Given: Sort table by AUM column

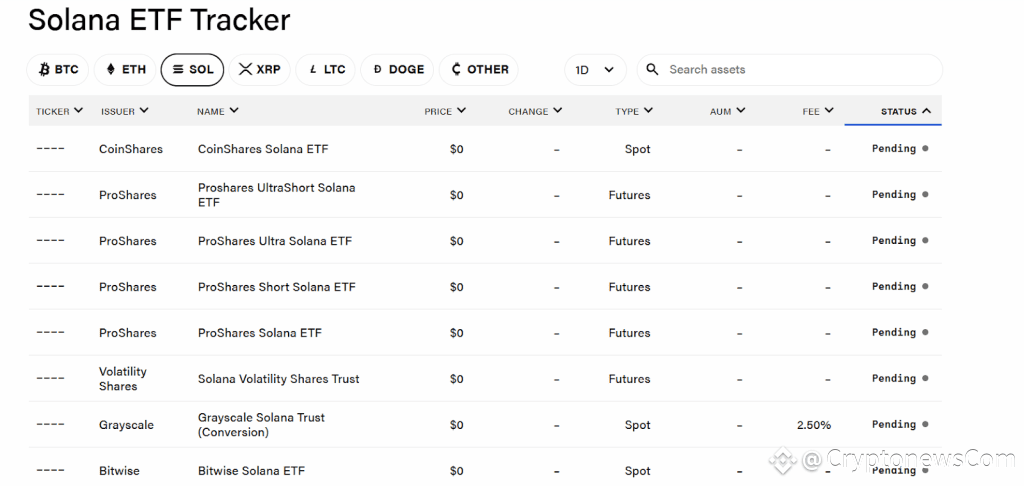Looking at the screenshot, I should [727, 111].
